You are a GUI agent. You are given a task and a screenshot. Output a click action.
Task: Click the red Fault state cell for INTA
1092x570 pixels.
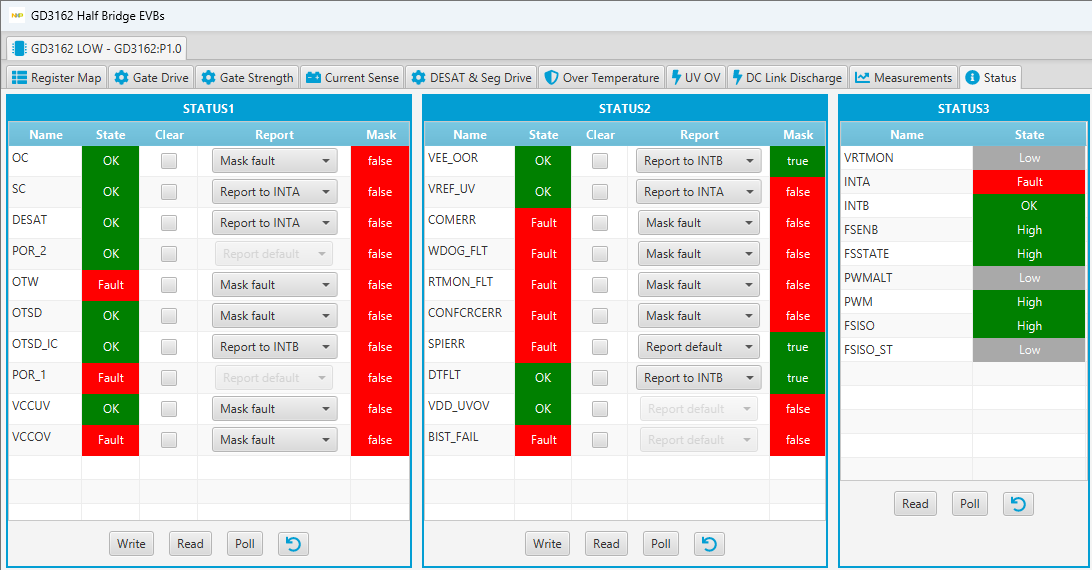click(1029, 182)
